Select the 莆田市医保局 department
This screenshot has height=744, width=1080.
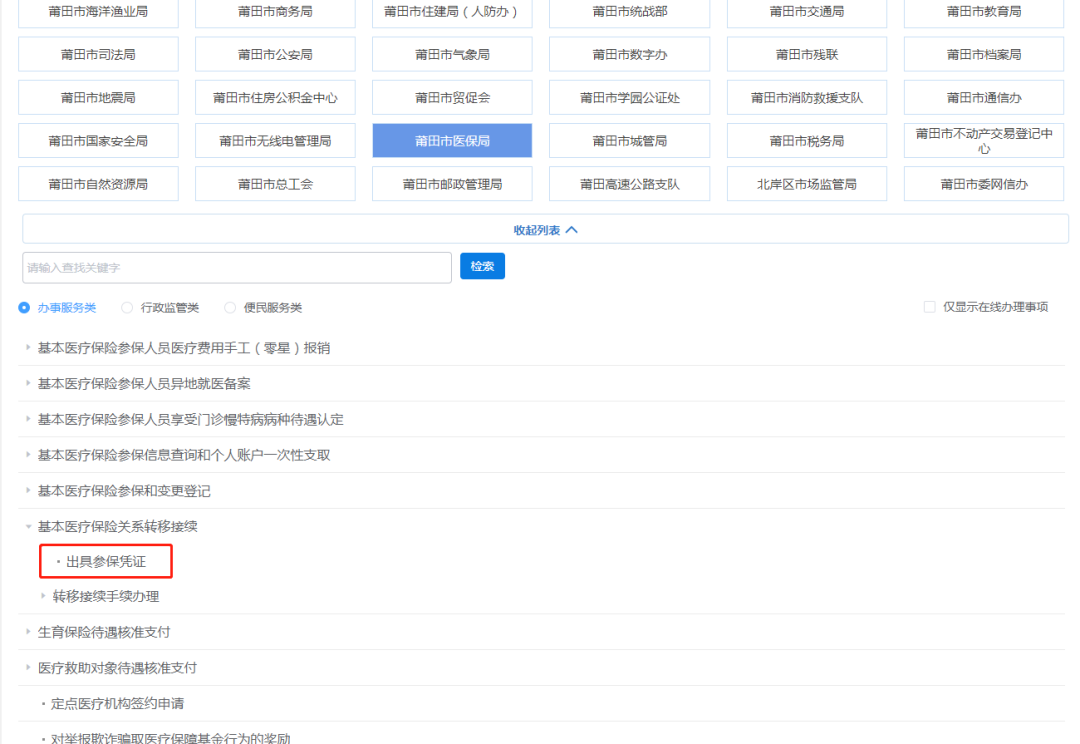(x=452, y=141)
